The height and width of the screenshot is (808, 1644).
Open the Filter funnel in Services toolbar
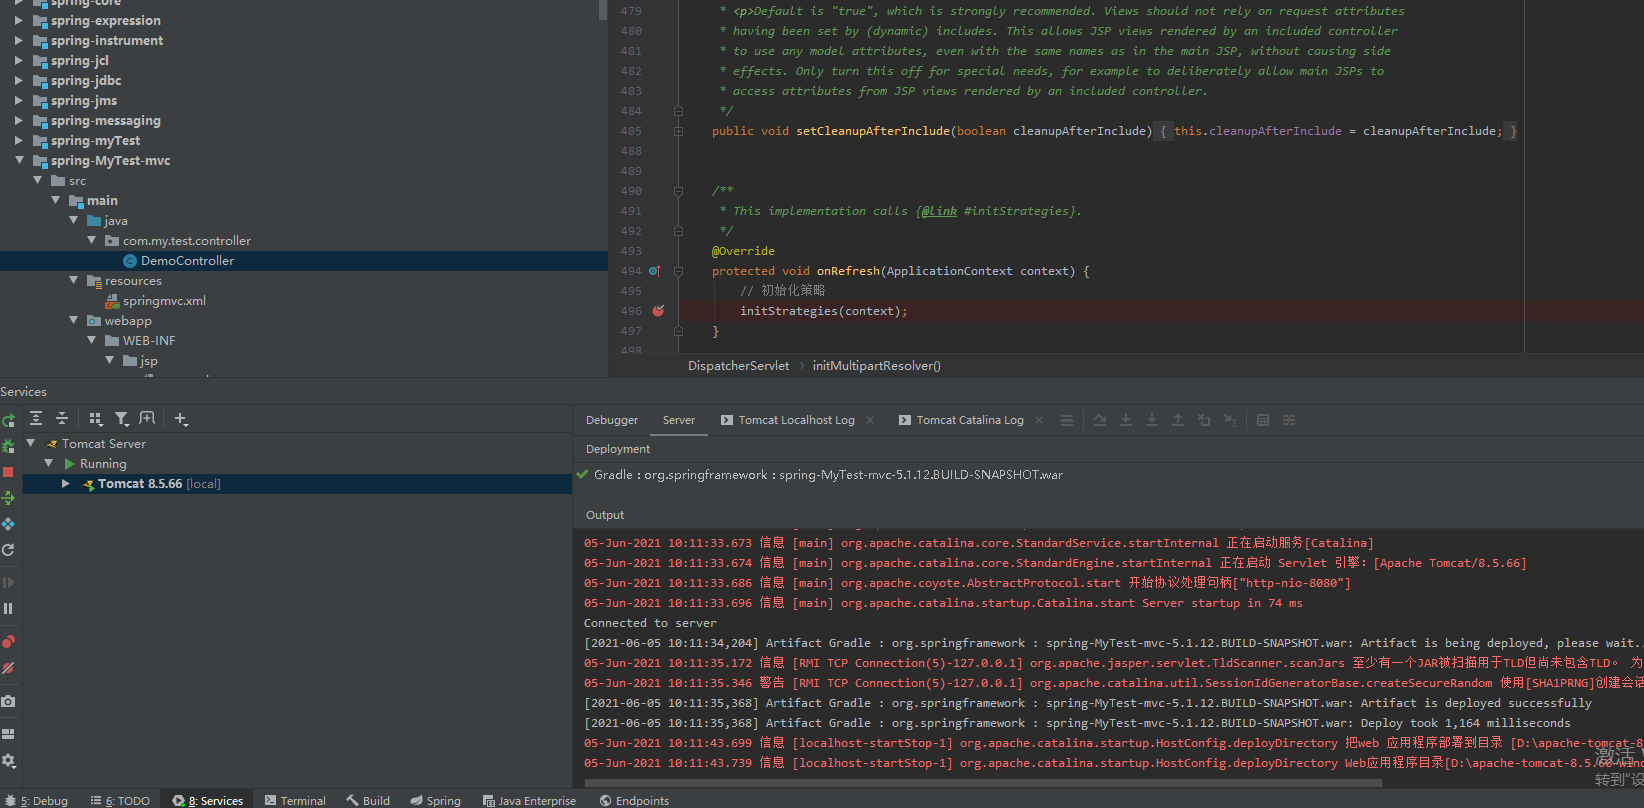(122, 419)
